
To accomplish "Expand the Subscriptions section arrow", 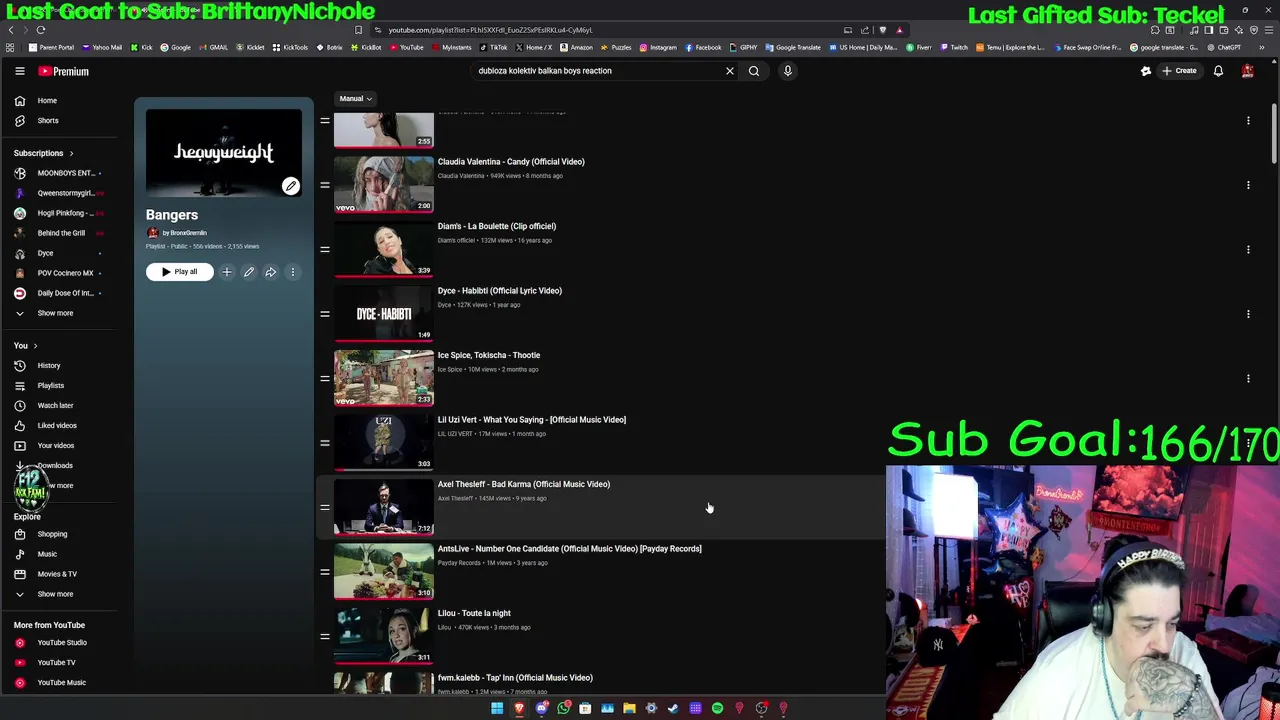I will tap(71, 153).
